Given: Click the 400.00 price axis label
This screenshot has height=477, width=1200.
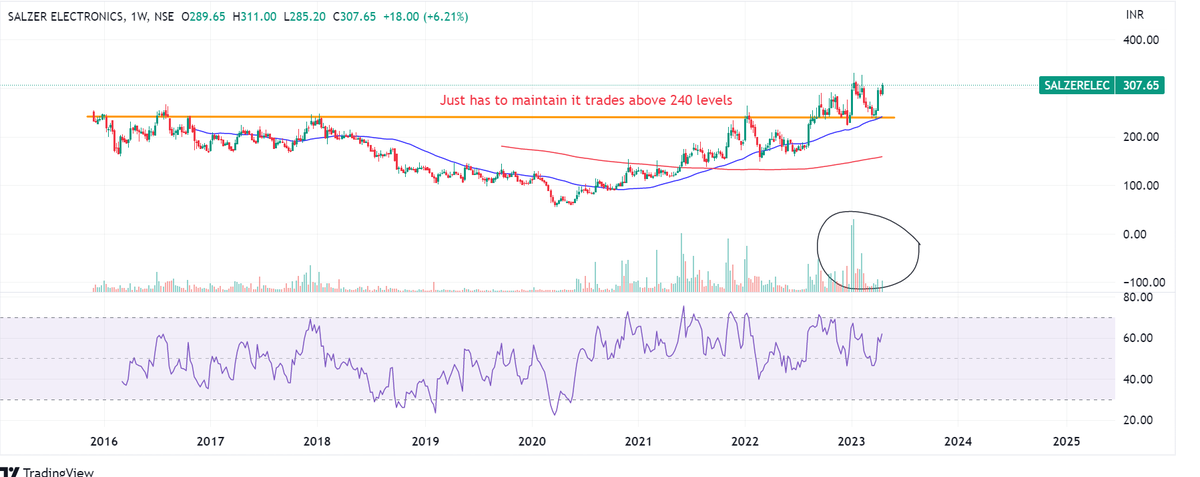Looking at the screenshot, I should point(1139,40).
